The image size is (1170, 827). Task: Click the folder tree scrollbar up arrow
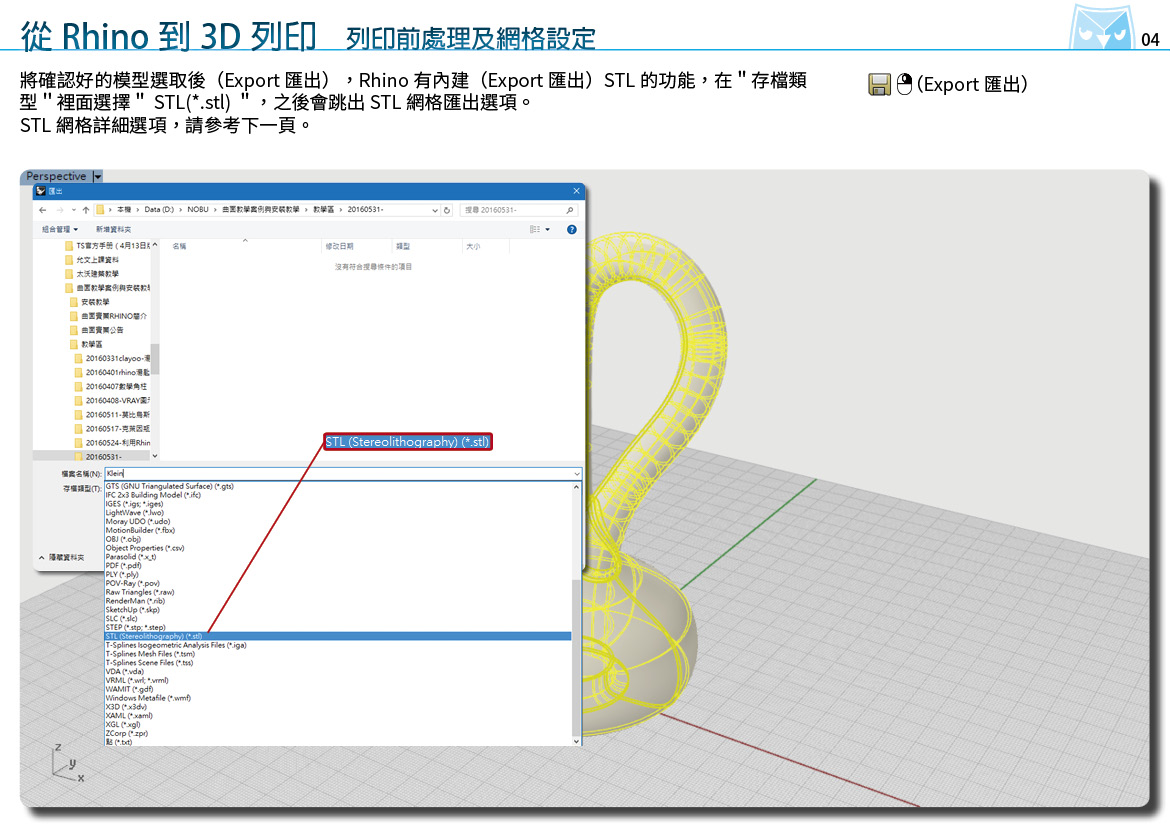(155, 245)
